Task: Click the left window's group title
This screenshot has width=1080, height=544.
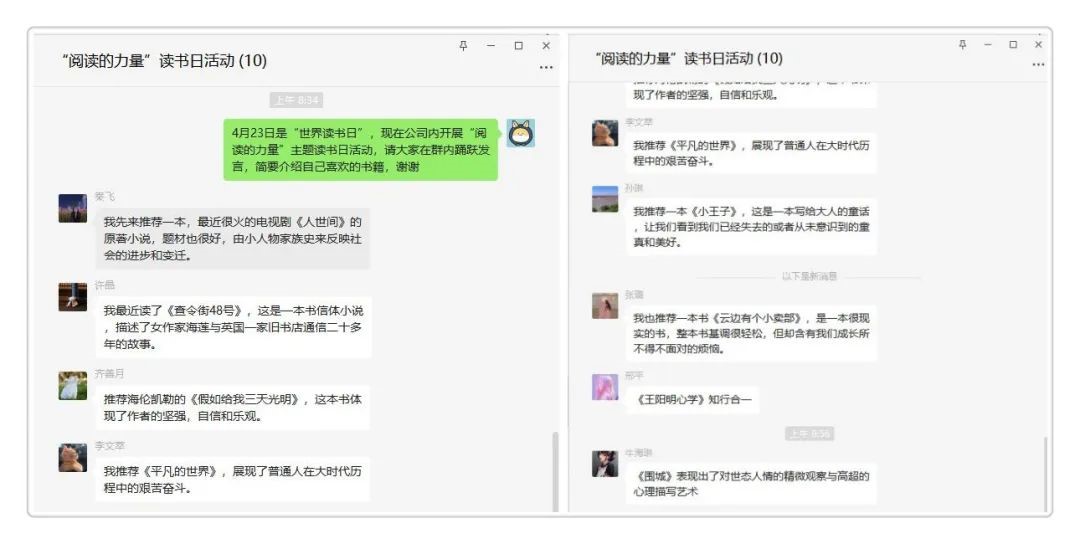Action: point(164,61)
